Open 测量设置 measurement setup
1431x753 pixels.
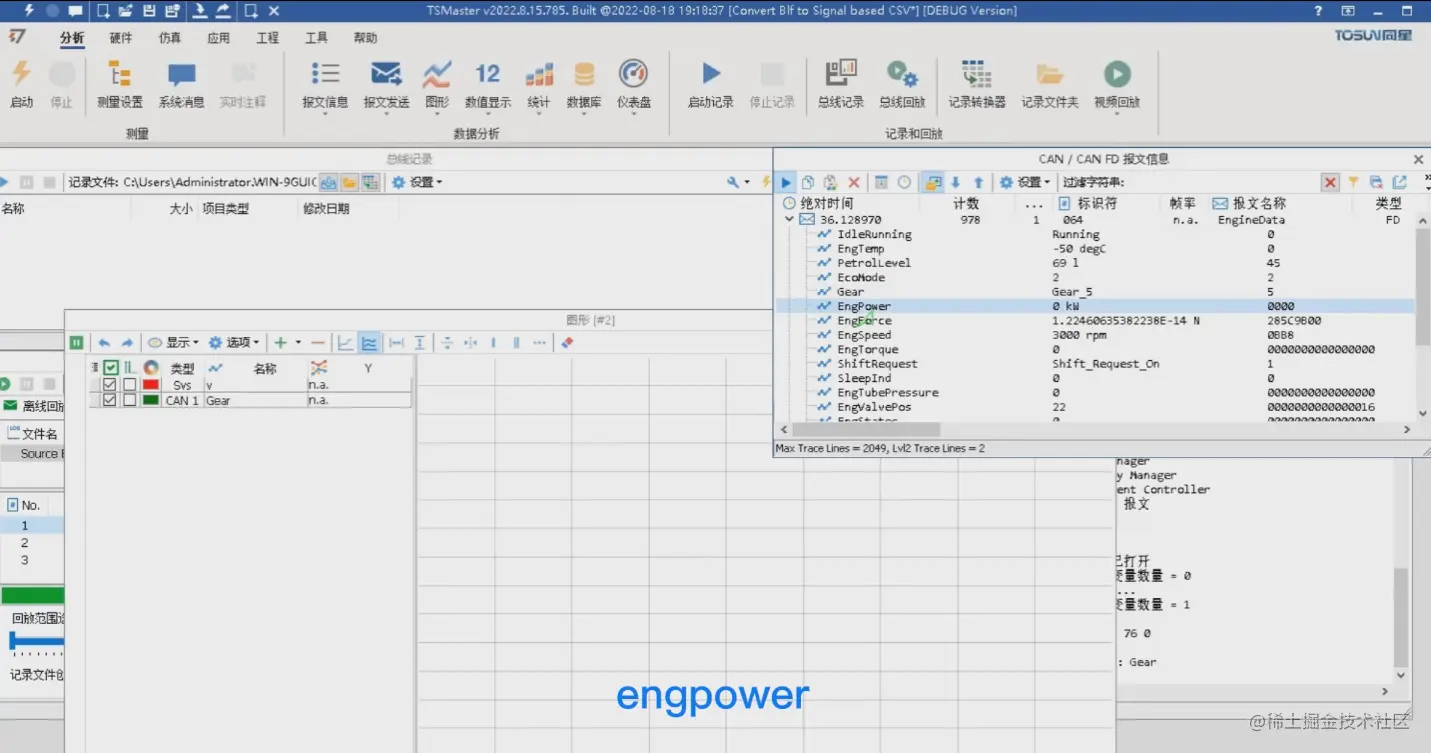120,83
